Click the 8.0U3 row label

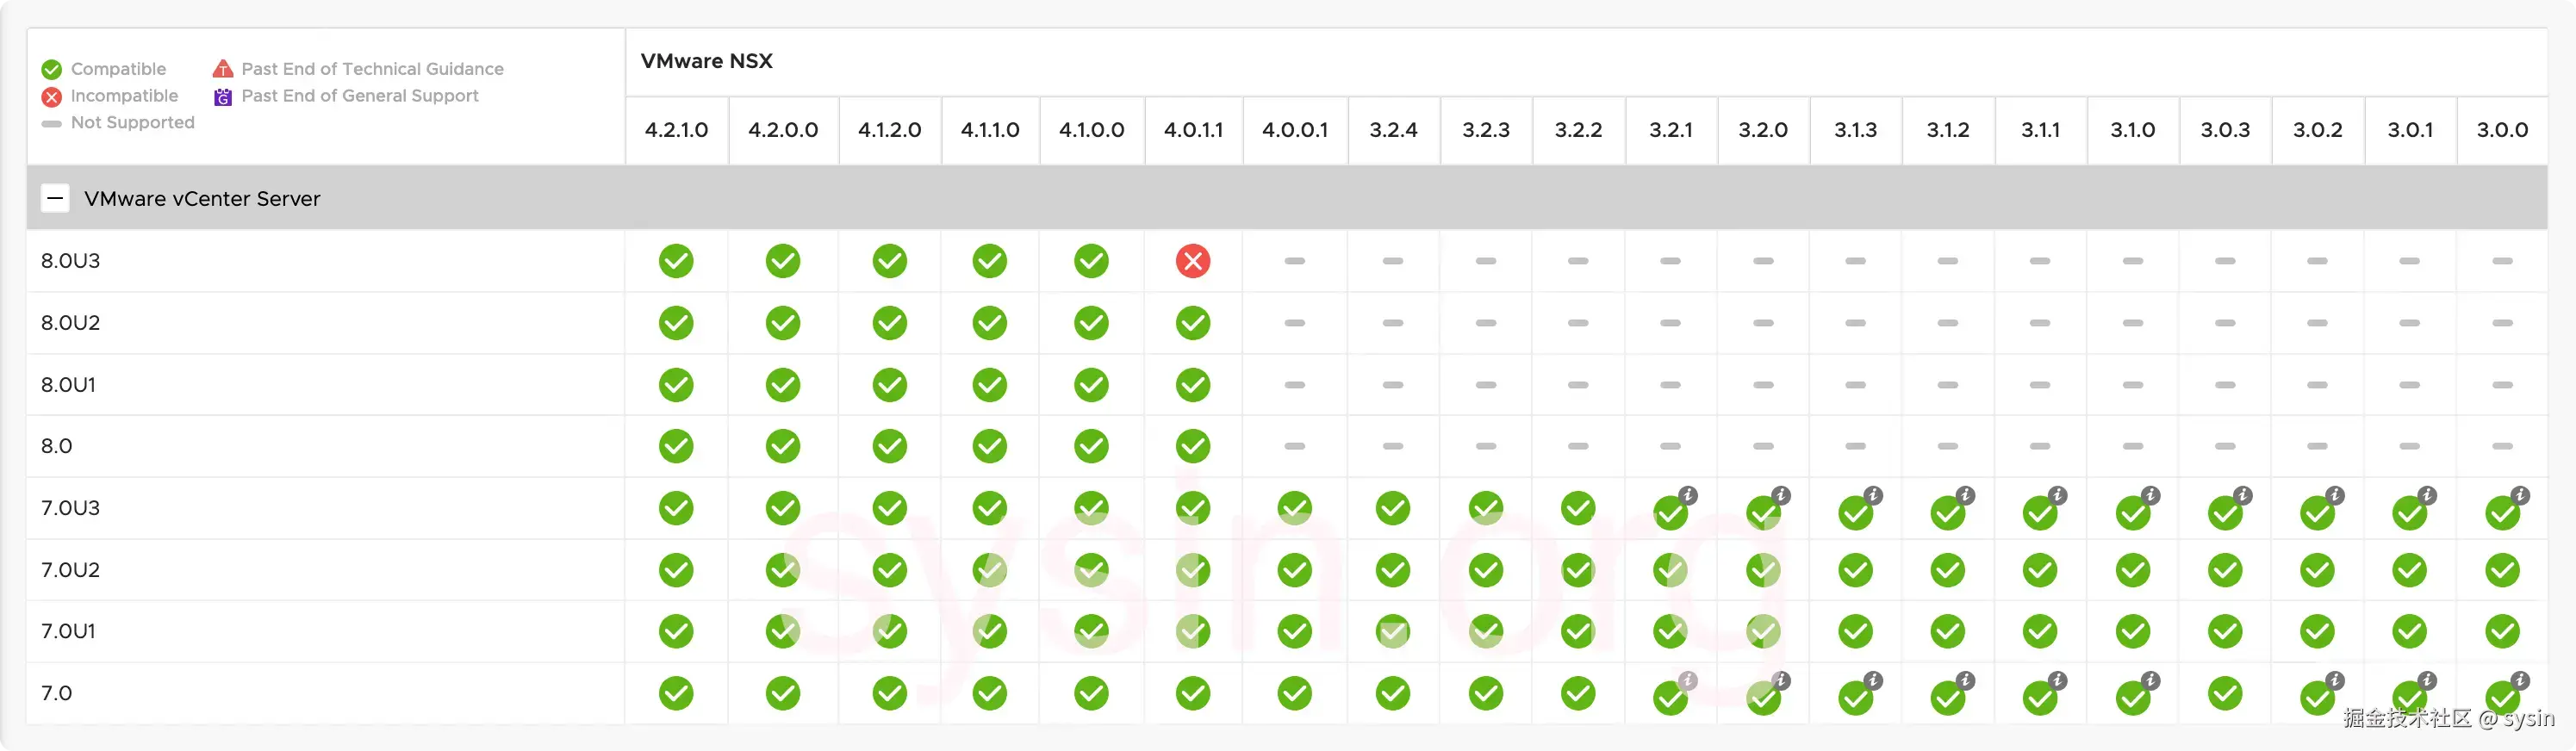click(70, 261)
